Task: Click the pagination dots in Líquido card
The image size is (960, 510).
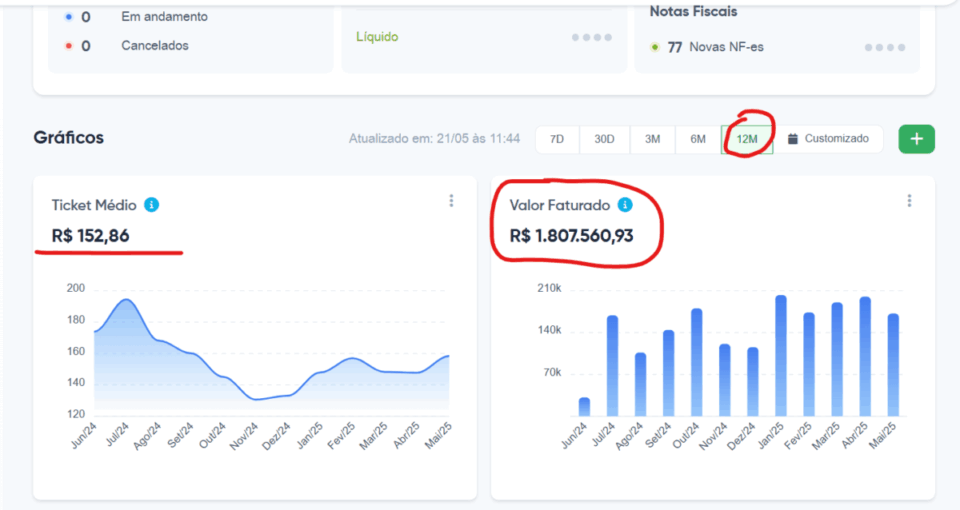Action: point(591,37)
